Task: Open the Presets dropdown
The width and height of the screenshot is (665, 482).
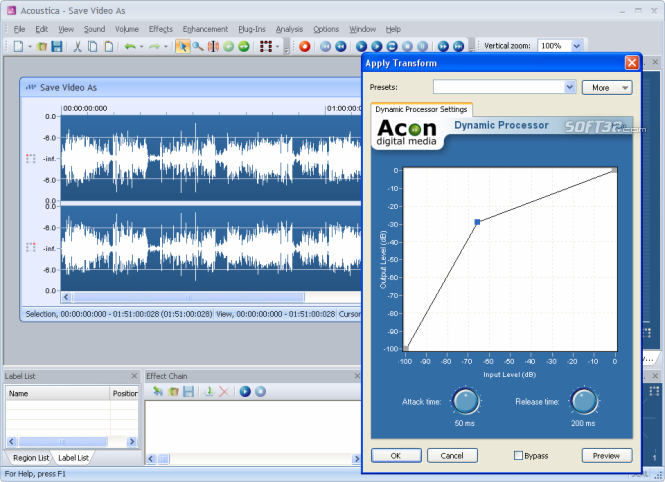Action: (x=569, y=87)
